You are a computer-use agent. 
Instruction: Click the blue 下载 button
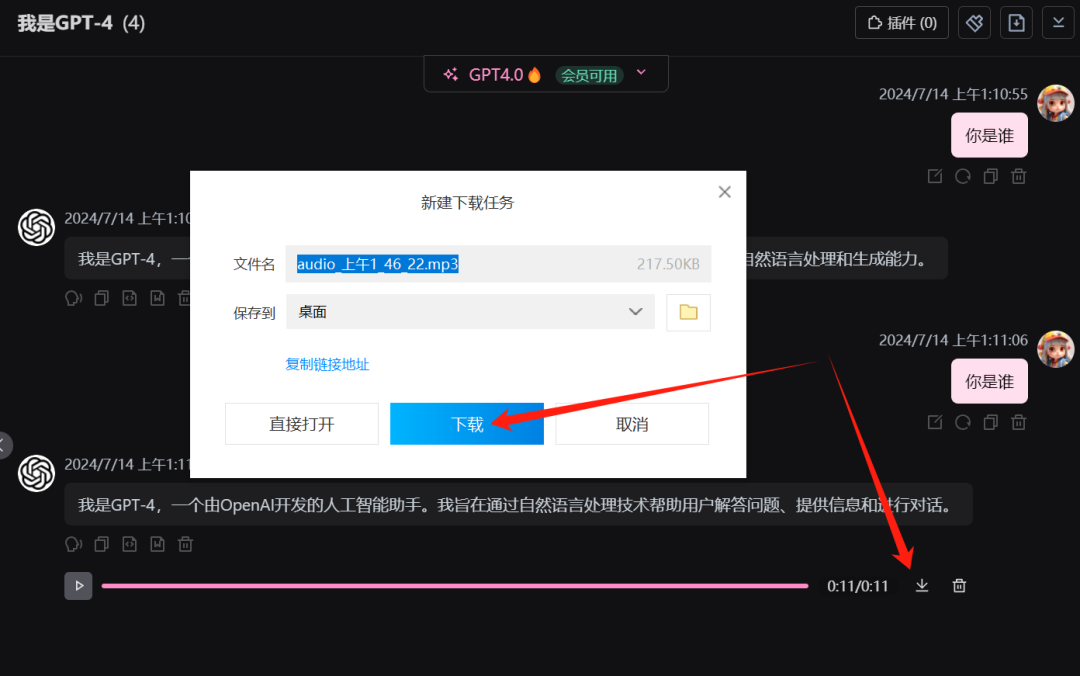467,424
